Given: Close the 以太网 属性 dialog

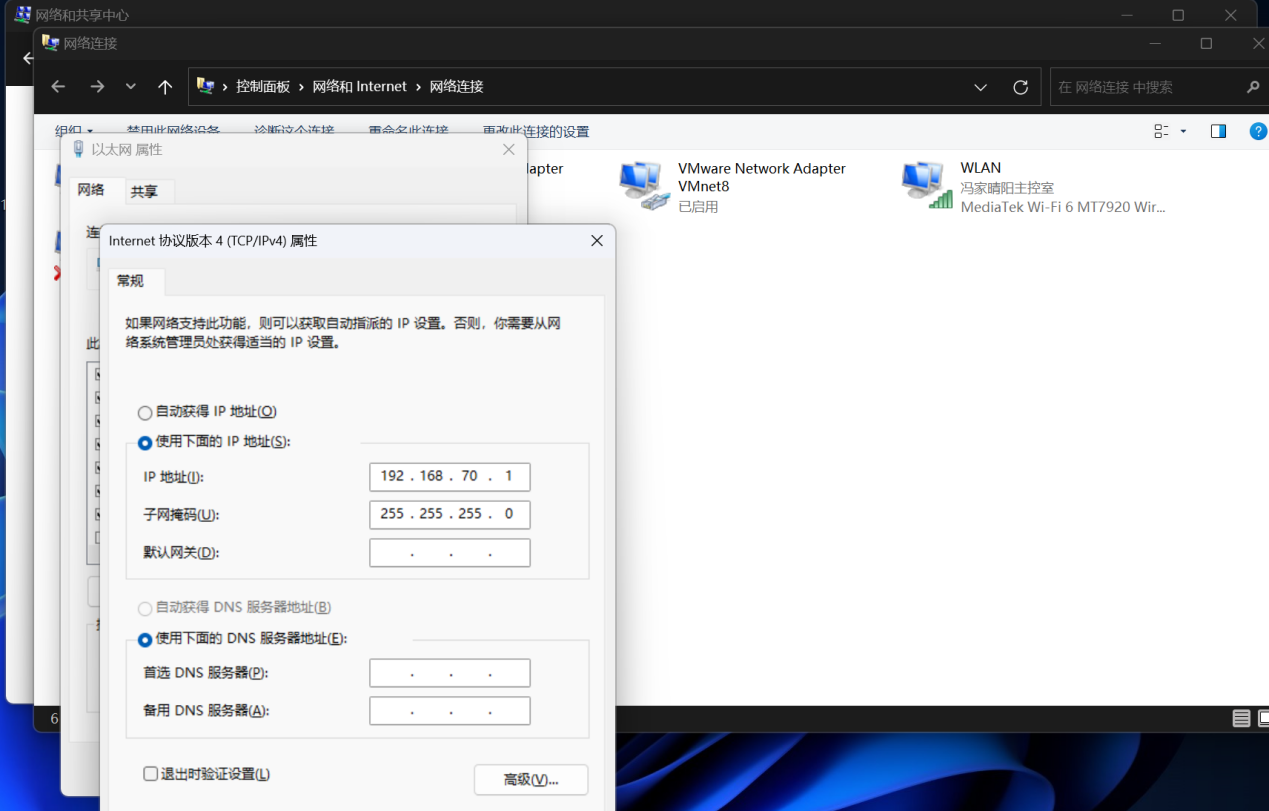Looking at the screenshot, I should pyautogui.click(x=509, y=149).
